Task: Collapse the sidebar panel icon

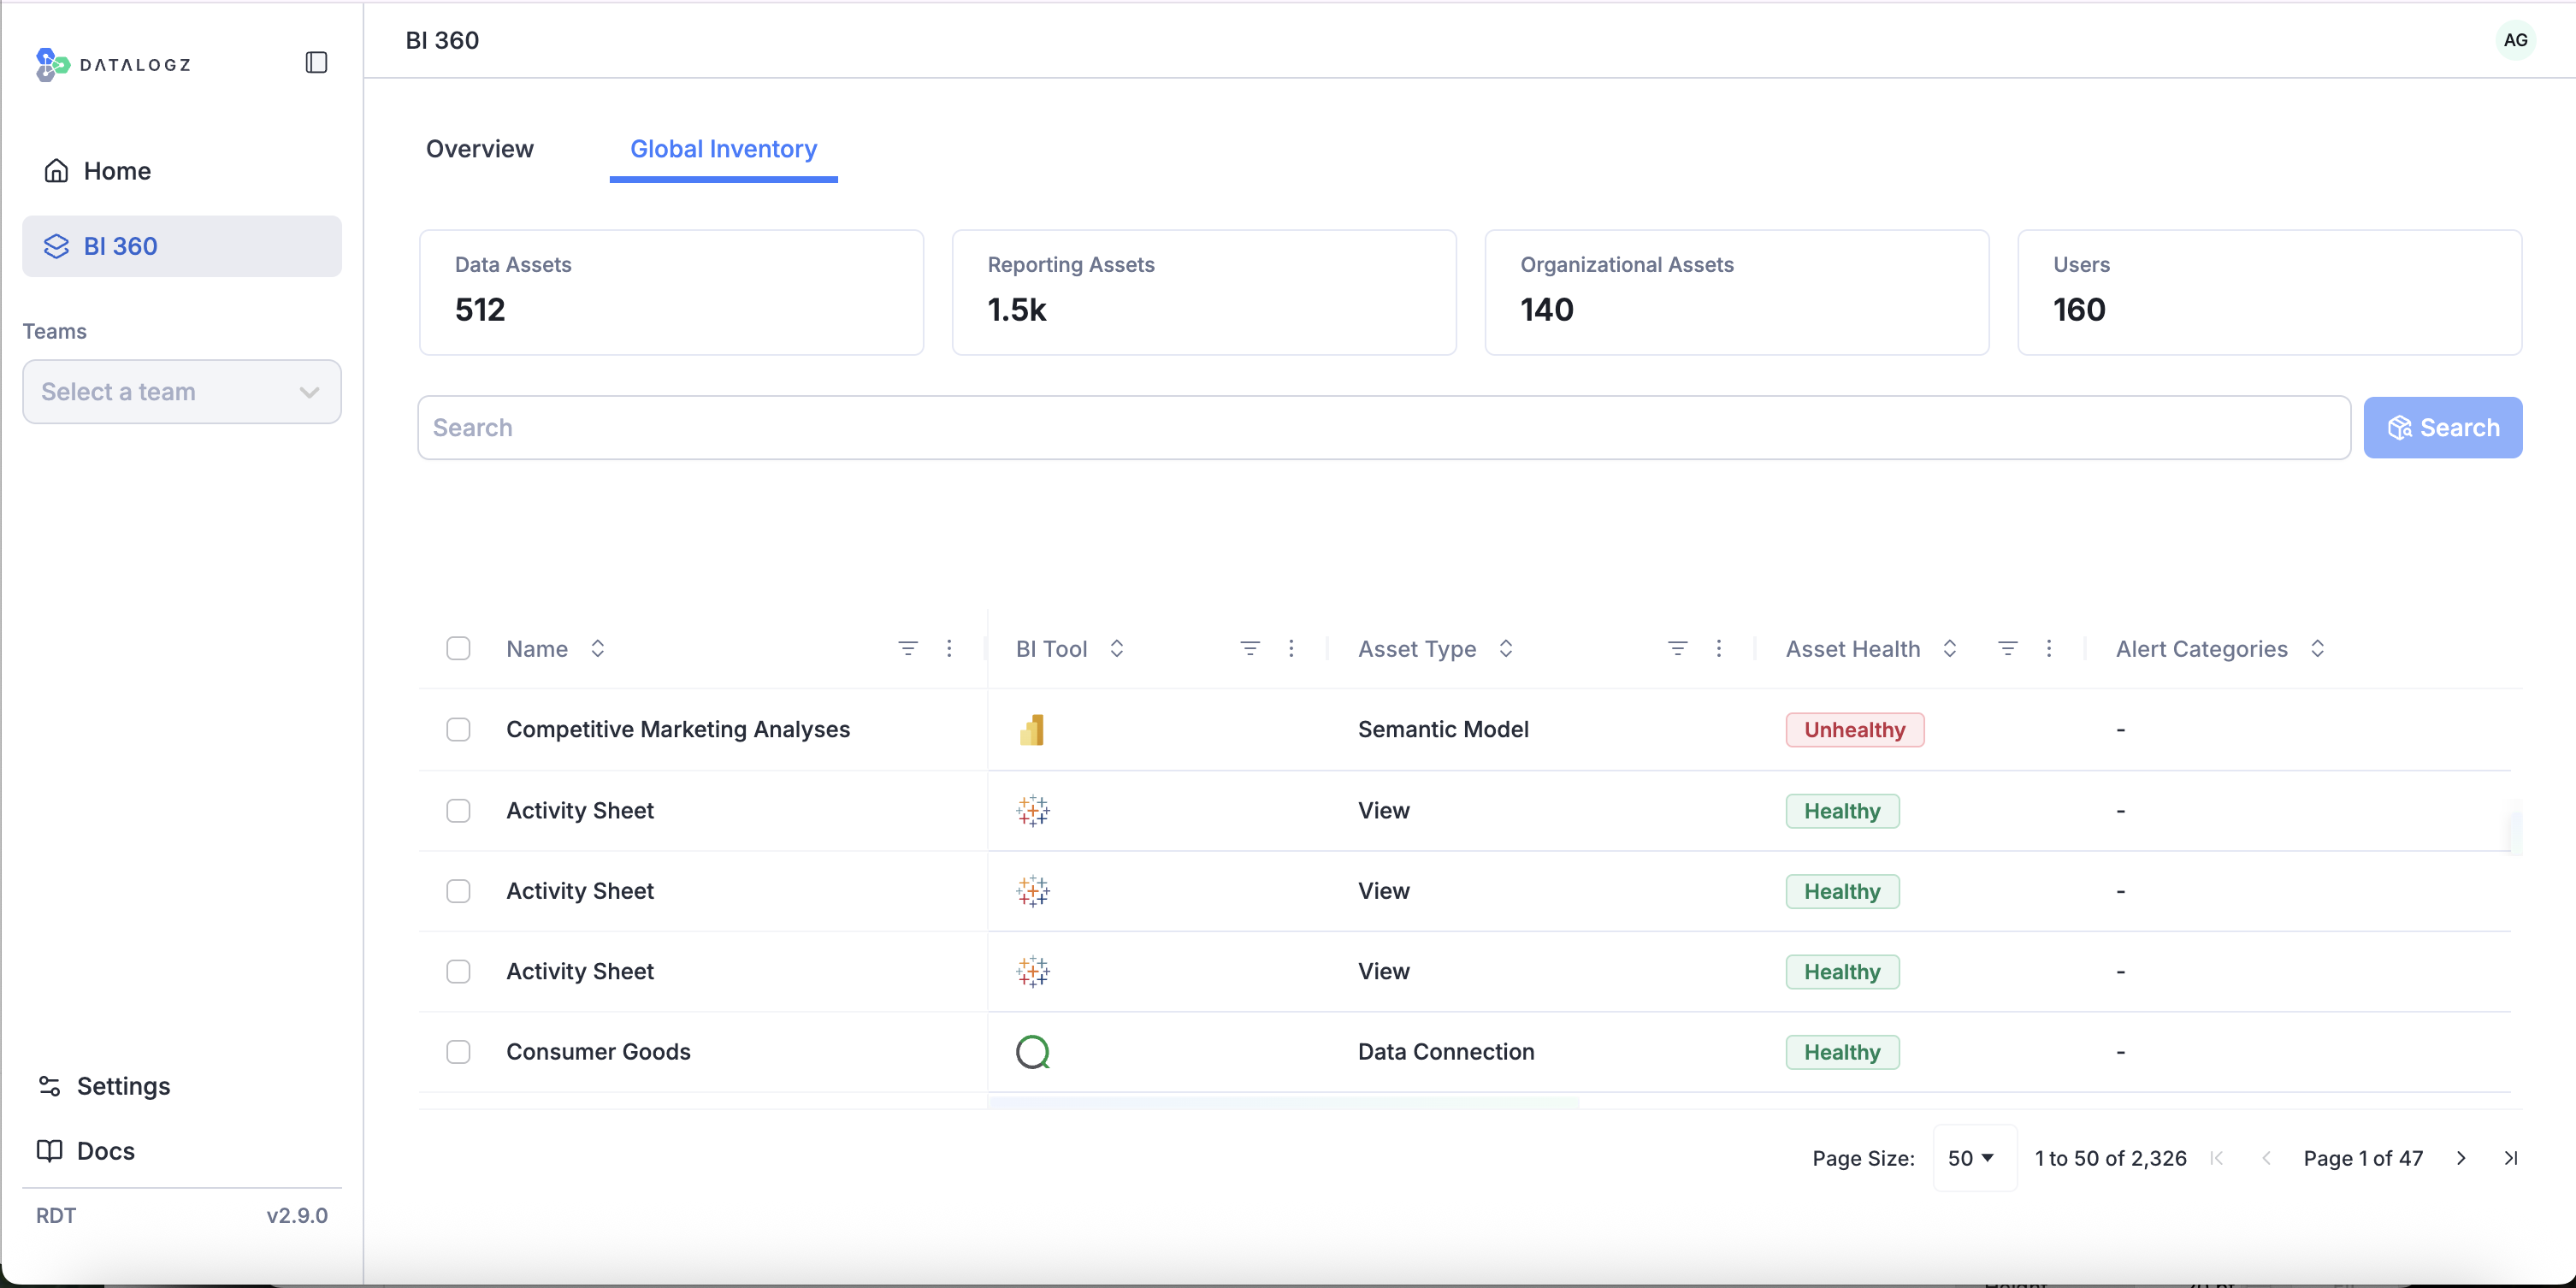Action: tap(316, 63)
